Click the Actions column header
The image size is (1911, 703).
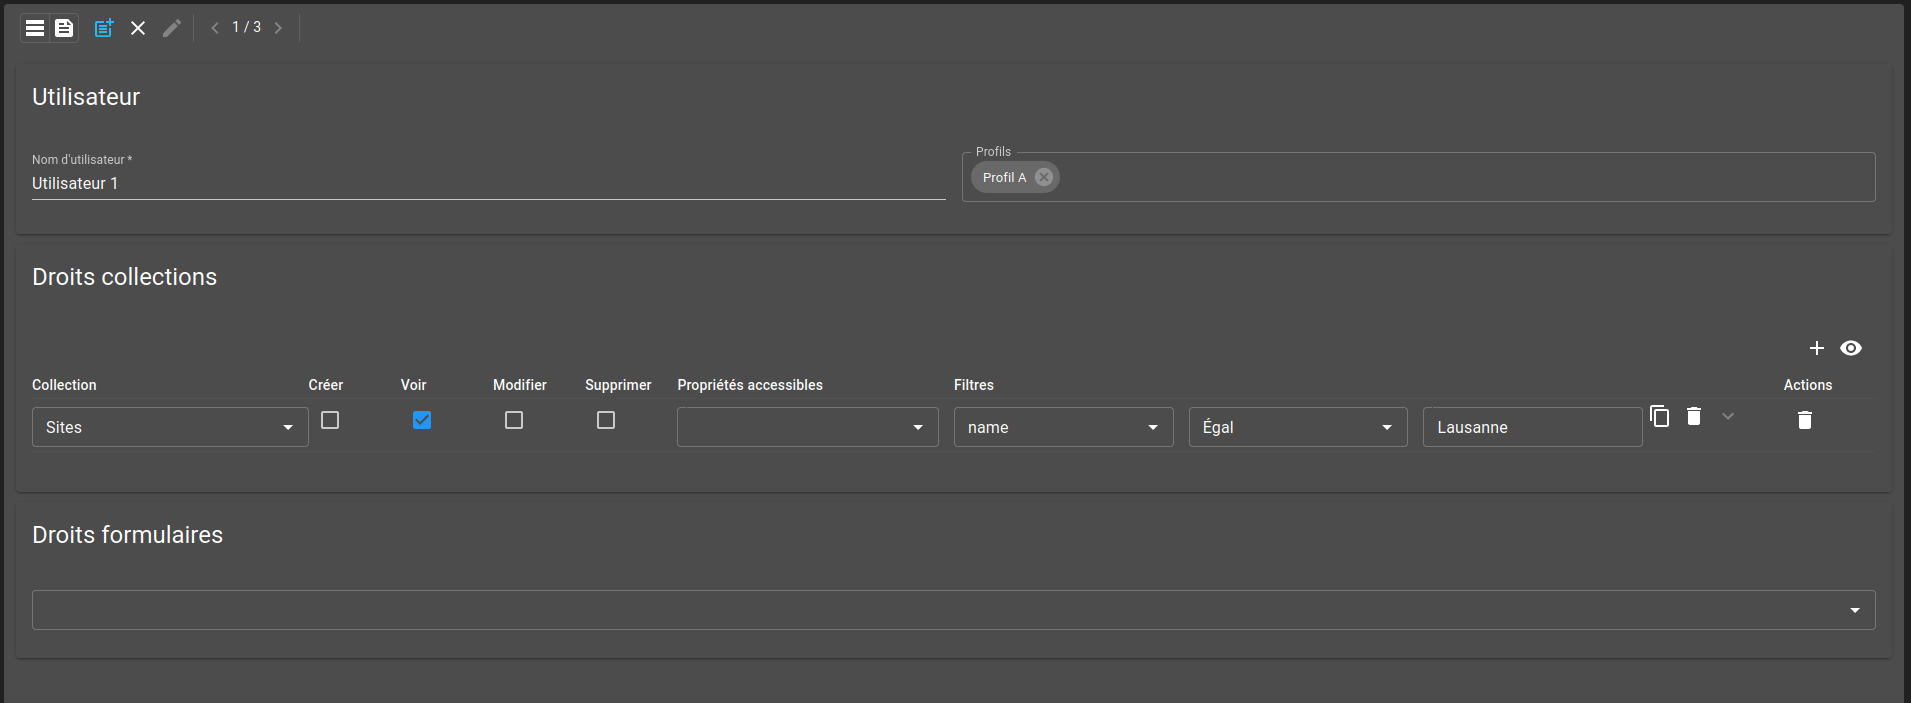[1808, 385]
